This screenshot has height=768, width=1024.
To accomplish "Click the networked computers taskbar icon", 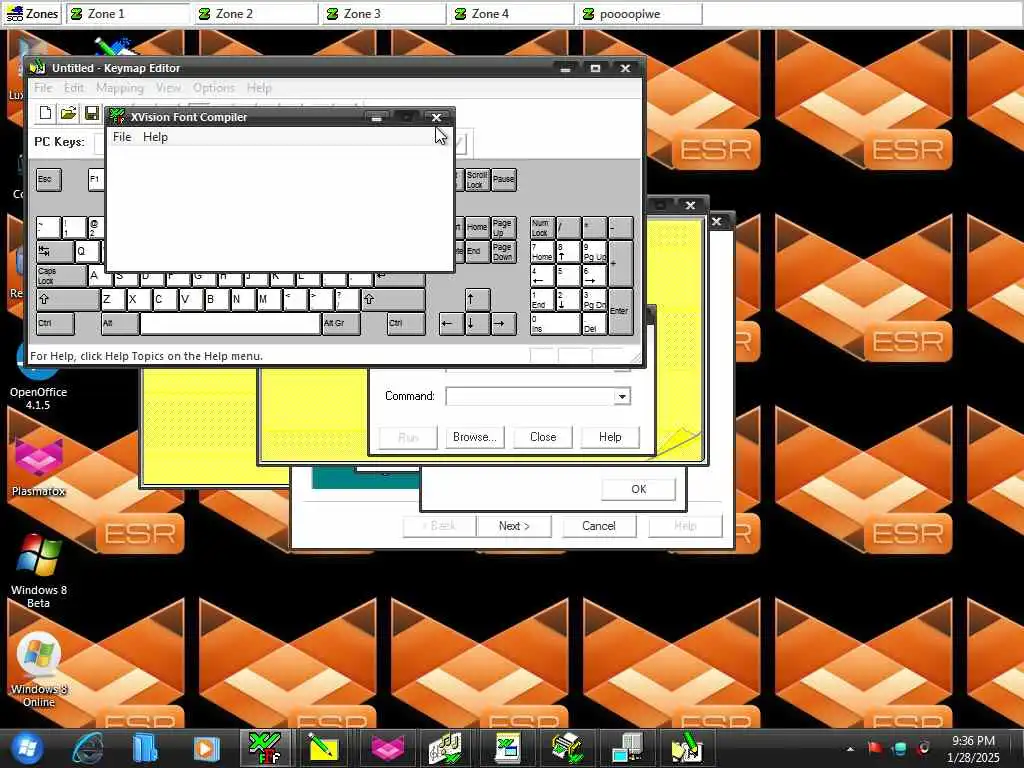I will click(x=627, y=748).
